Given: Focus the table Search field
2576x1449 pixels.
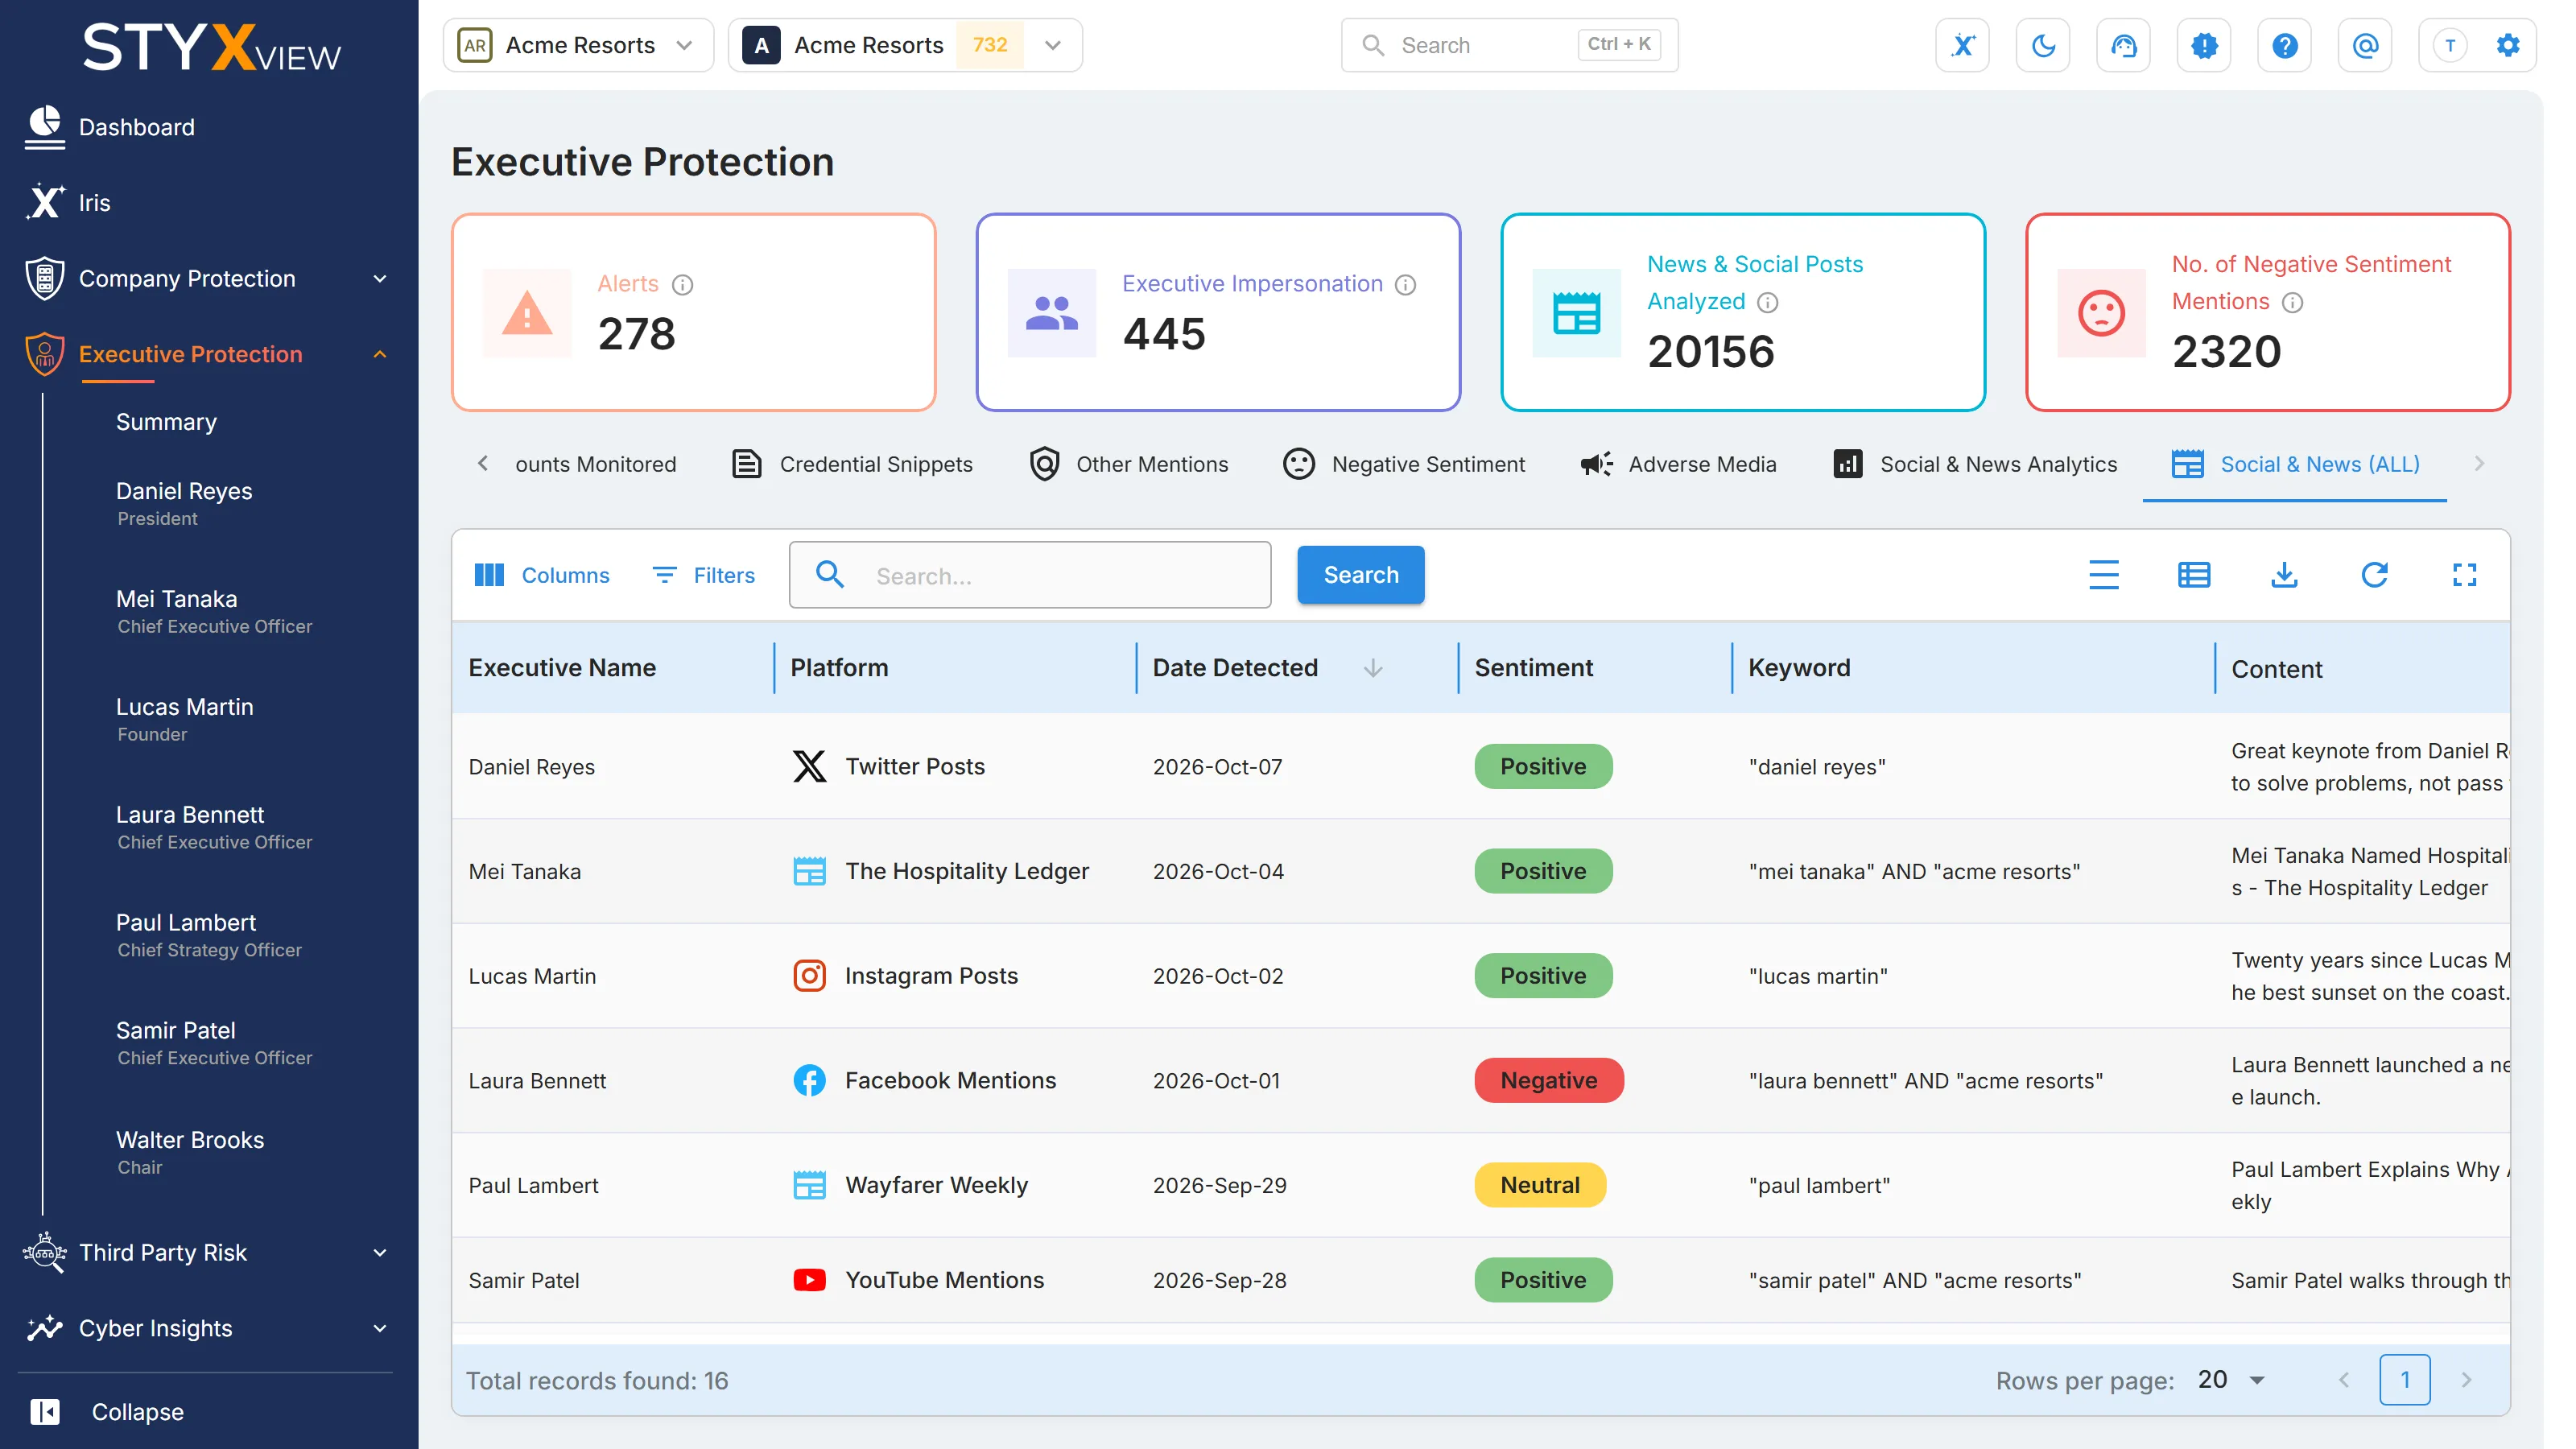Looking at the screenshot, I should (x=1030, y=575).
